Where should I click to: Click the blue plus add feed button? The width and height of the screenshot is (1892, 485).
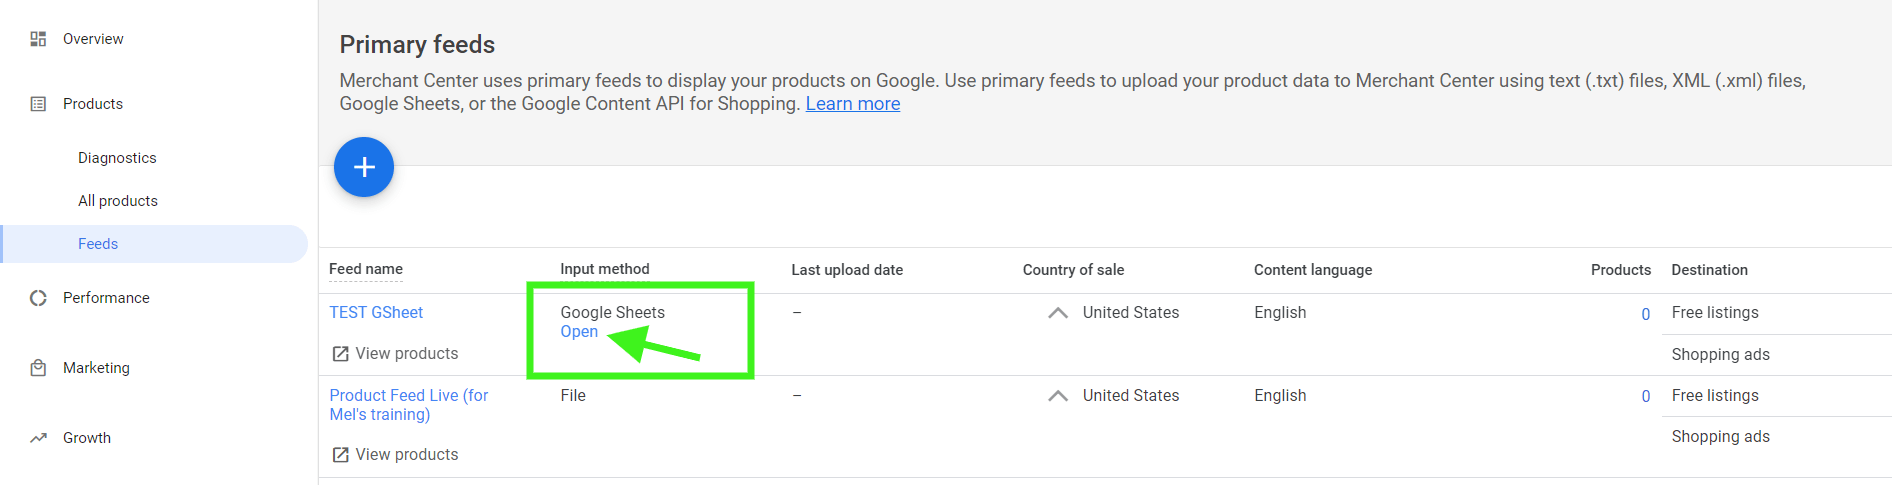[364, 167]
